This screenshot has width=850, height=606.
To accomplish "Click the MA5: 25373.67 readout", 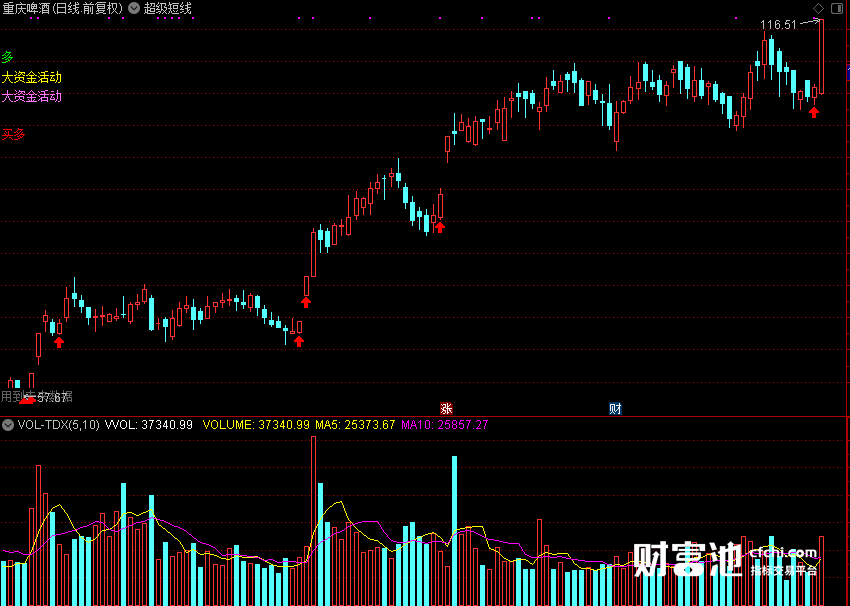I will pyautogui.click(x=355, y=425).
